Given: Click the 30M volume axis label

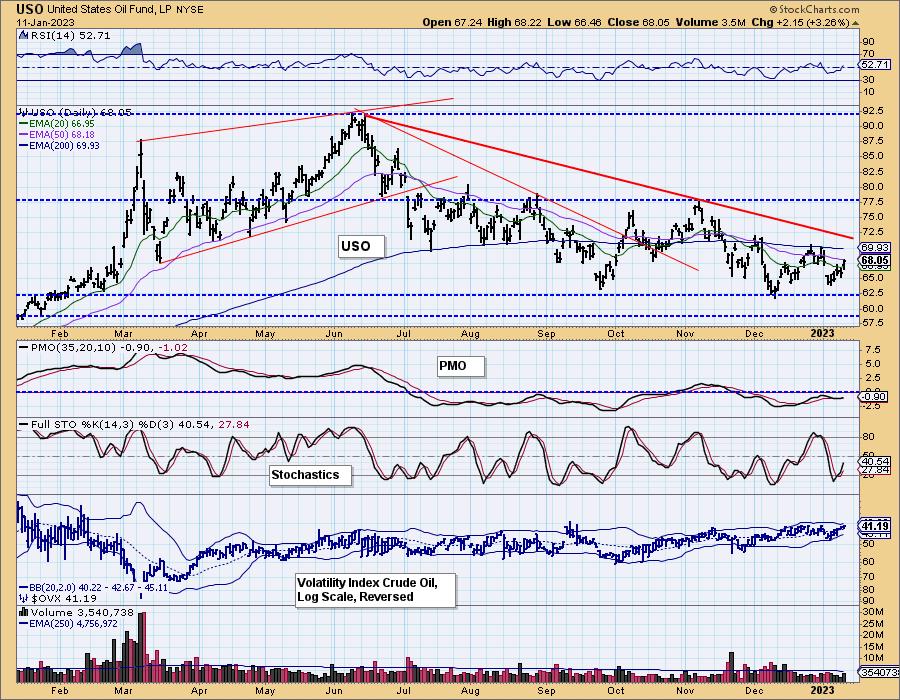Looking at the screenshot, I should tap(872, 612).
